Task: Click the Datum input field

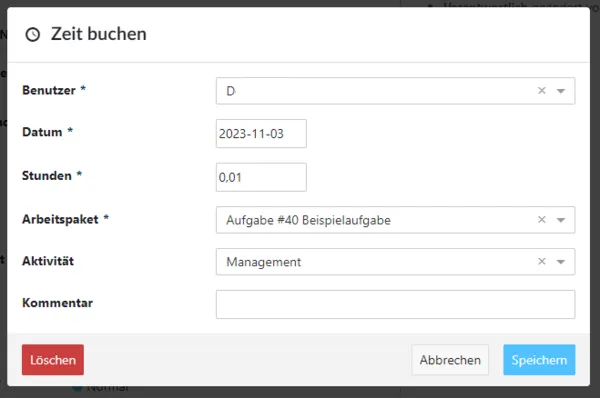Action: point(261,134)
